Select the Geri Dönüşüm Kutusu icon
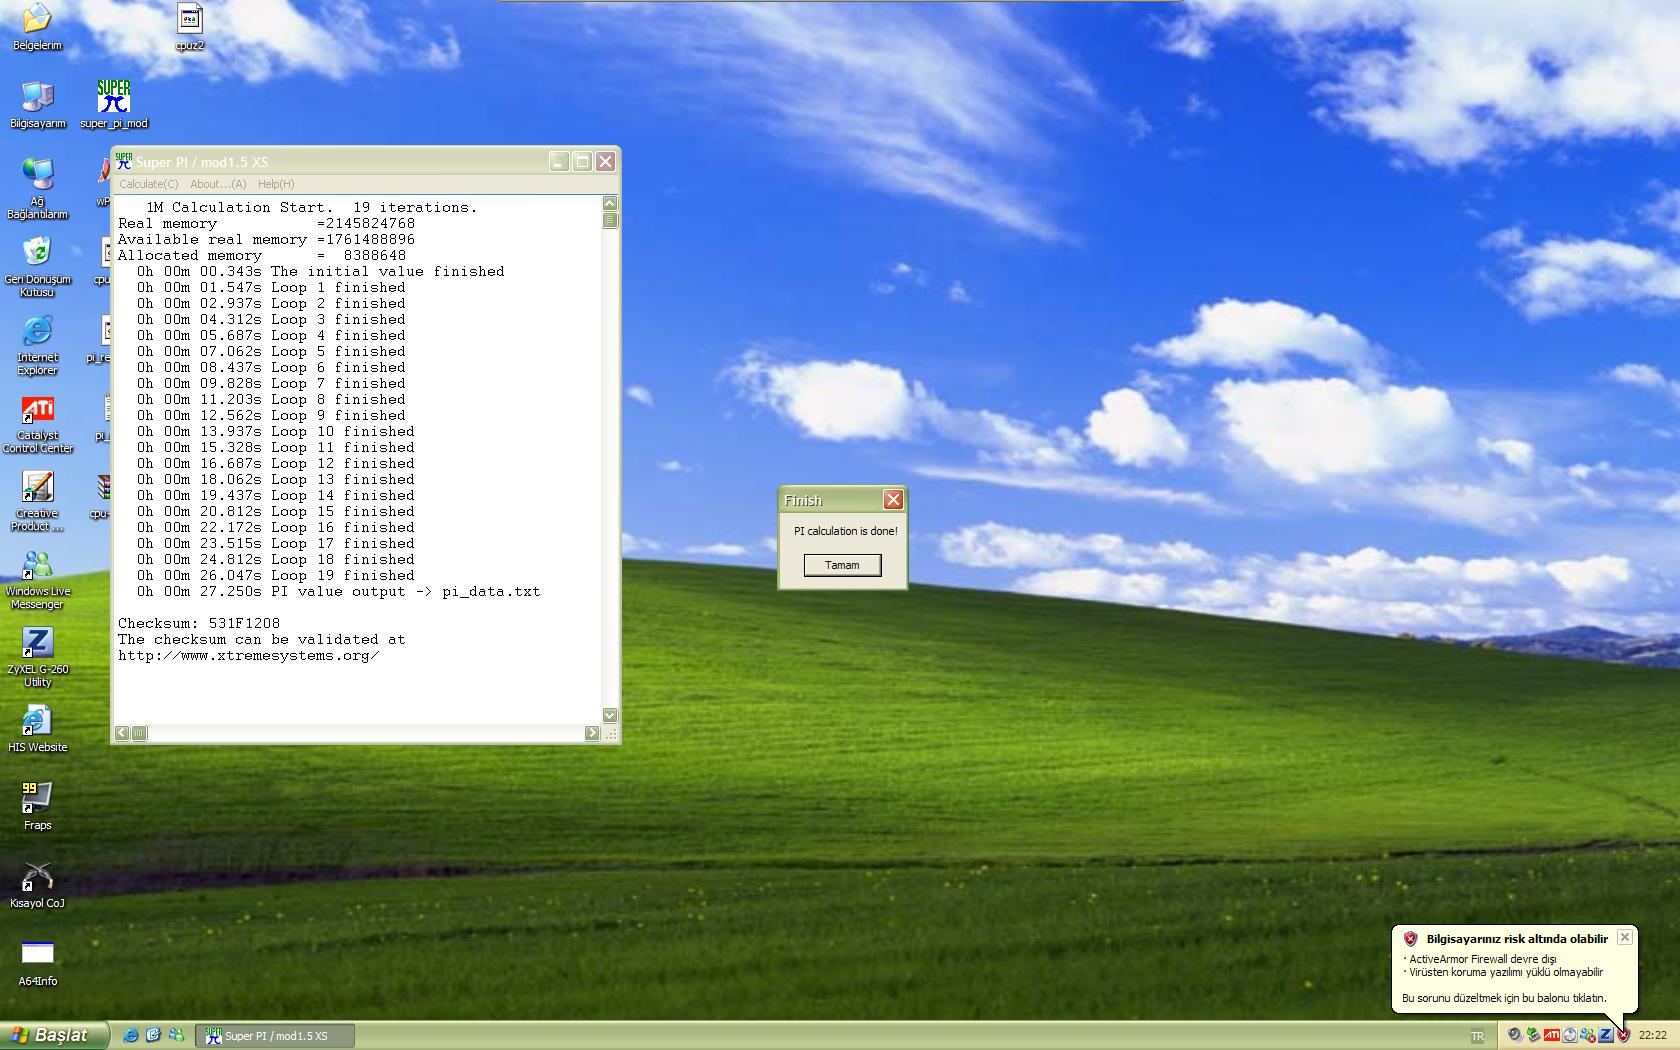The width and height of the screenshot is (1680, 1050). tap(37, 267)
